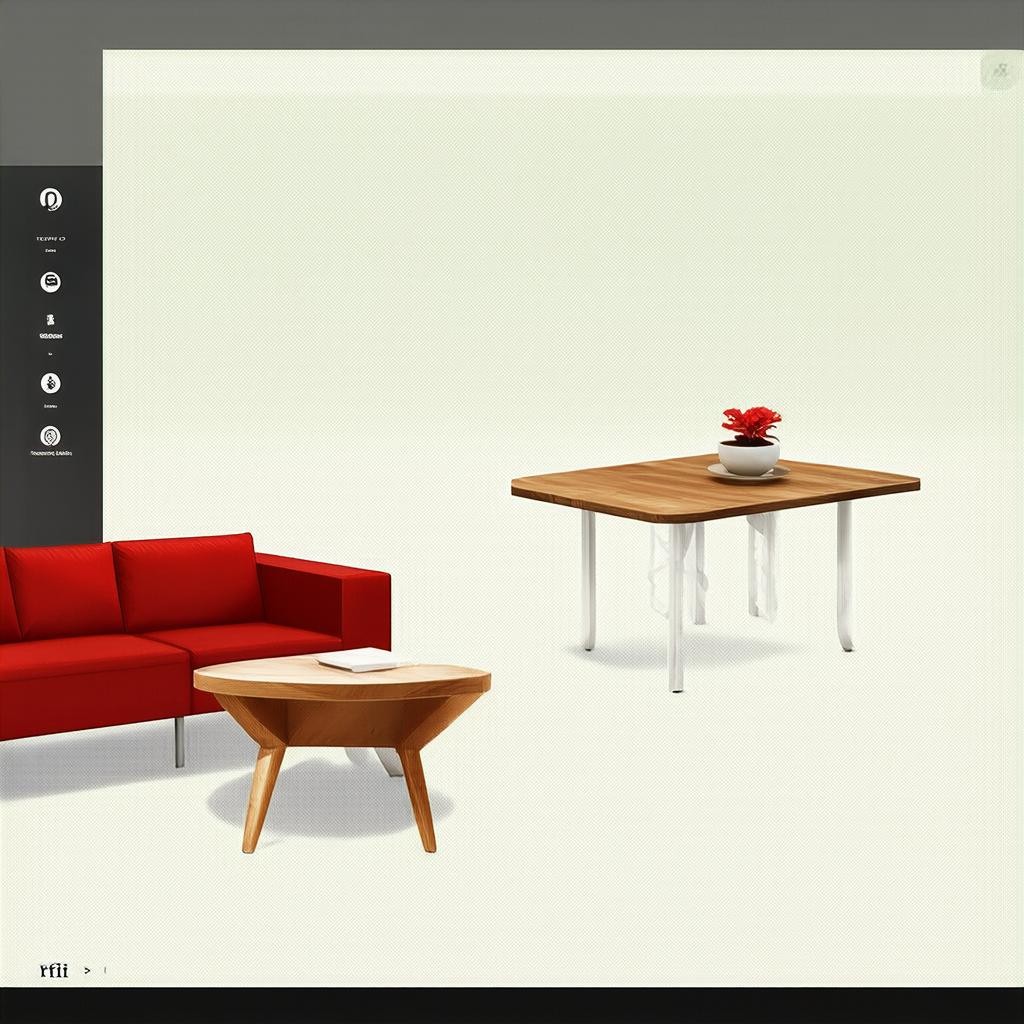Click the small figure icon in the sidebar
Viewport: 1024px width, 1024px height.
pyautogui.click(x=50, y=320)
